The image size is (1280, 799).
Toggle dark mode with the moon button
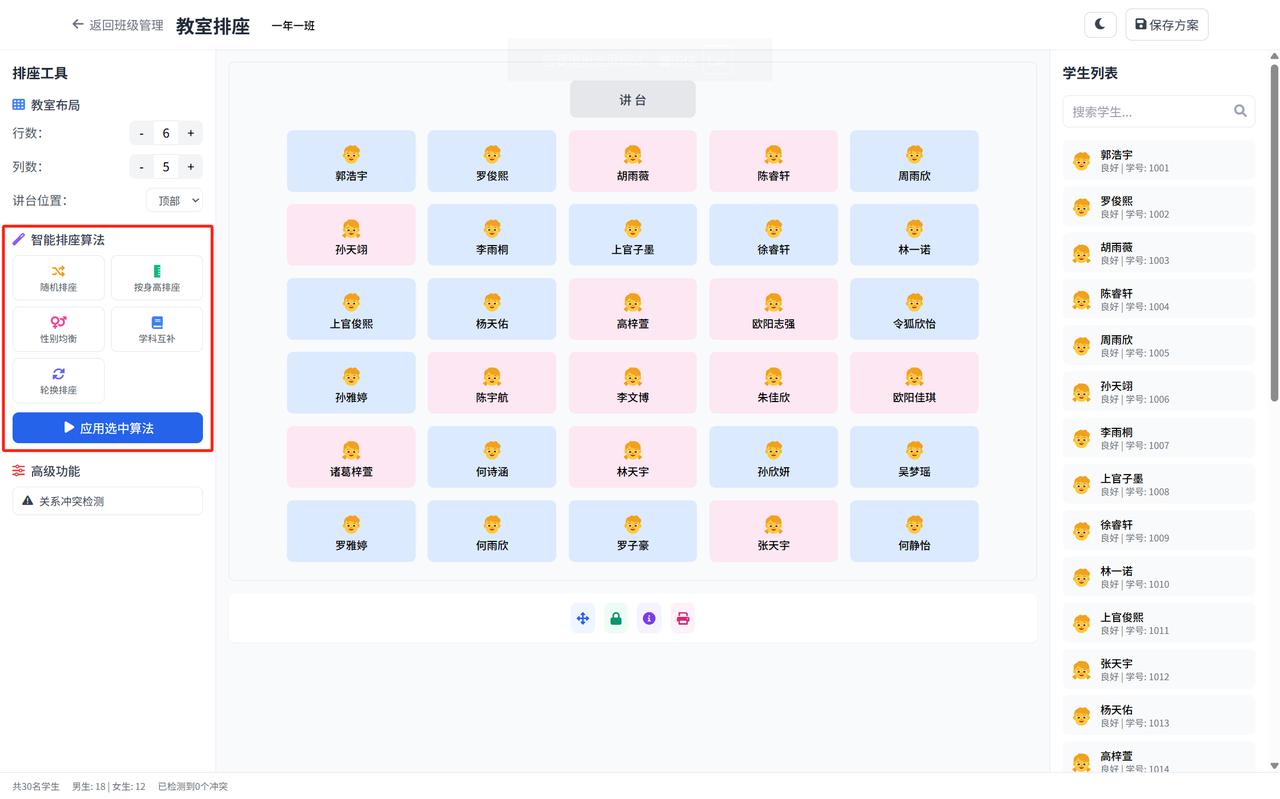1100,24
